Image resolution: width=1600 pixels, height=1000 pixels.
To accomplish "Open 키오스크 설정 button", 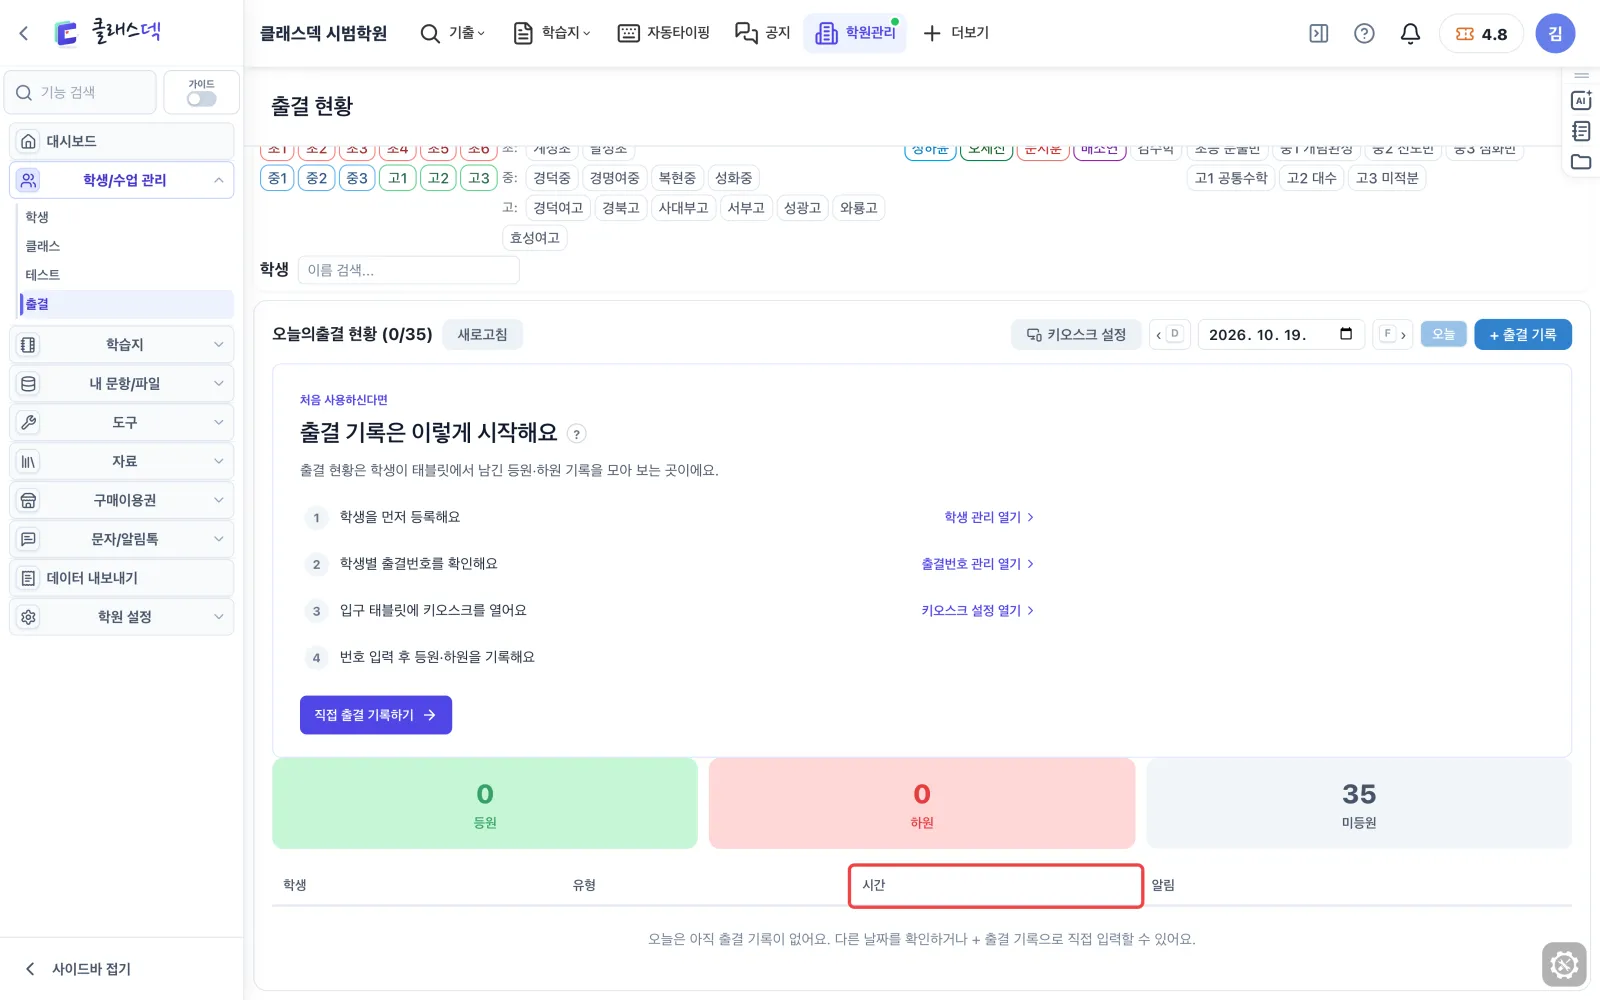I will 1076,334.
